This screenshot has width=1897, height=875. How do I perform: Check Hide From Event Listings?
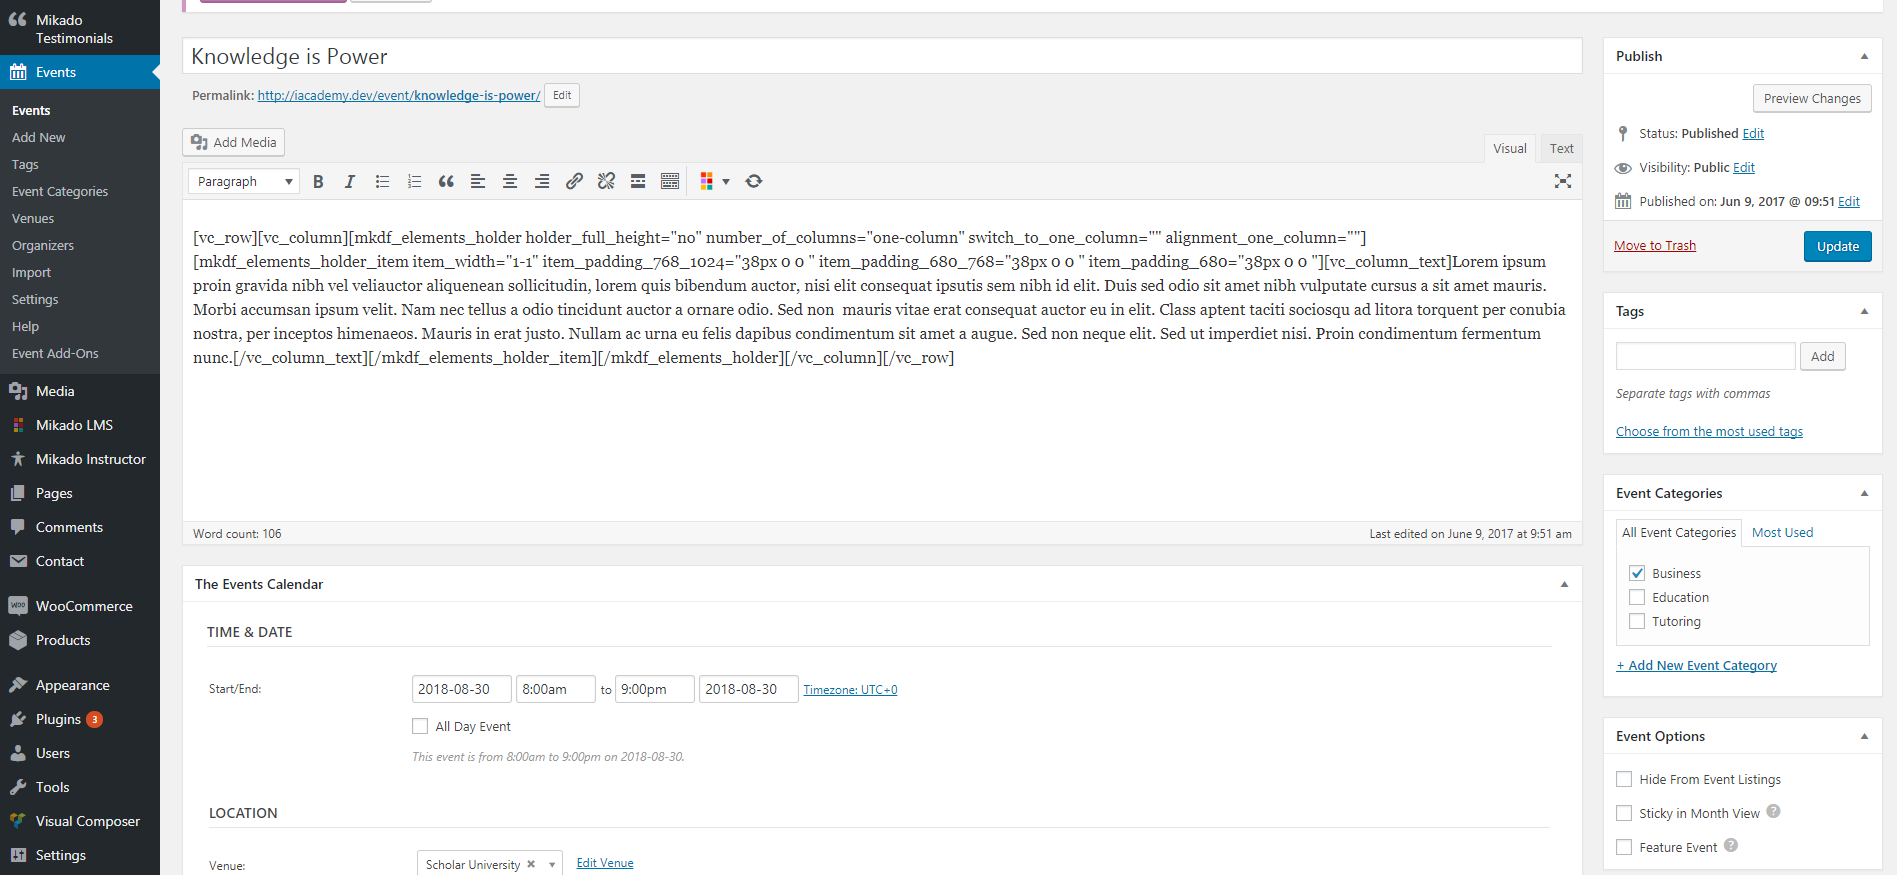pyautogui.click(x=1624, y=779)
